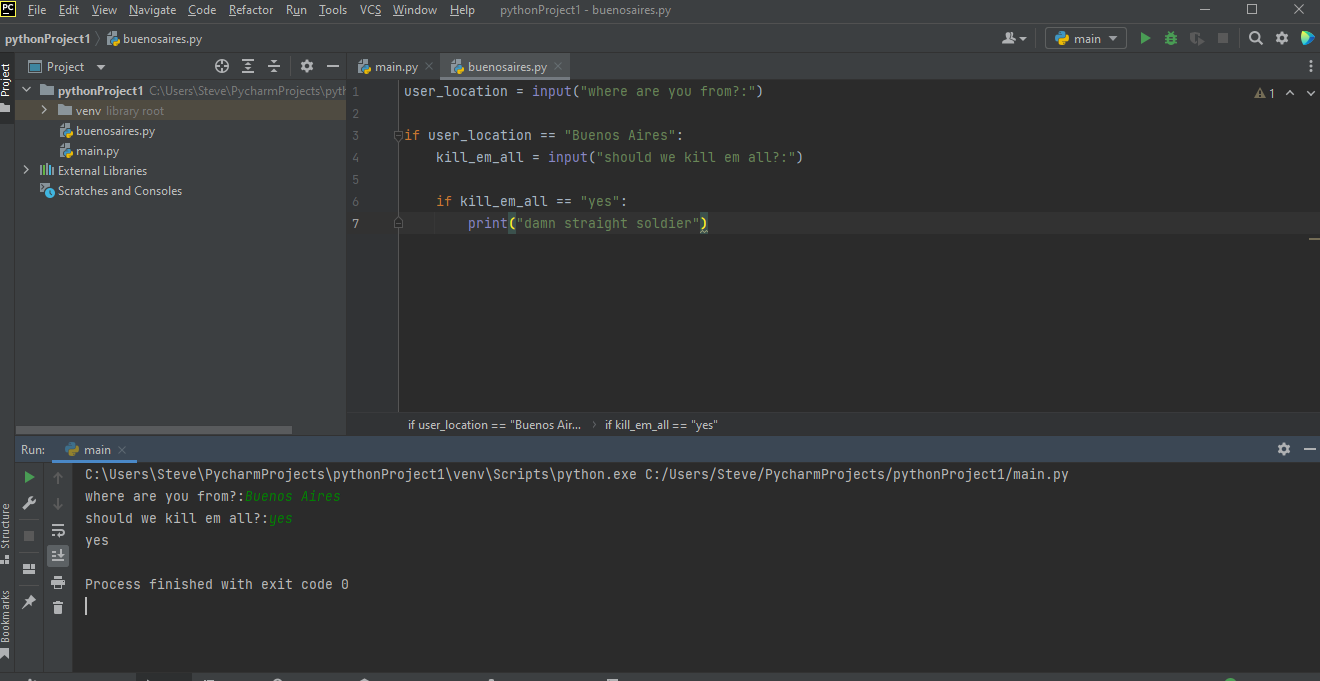The height and width of the screenshot is (681, 1320).
Task: Rerun main in Run panel
Action: [29, 478]
